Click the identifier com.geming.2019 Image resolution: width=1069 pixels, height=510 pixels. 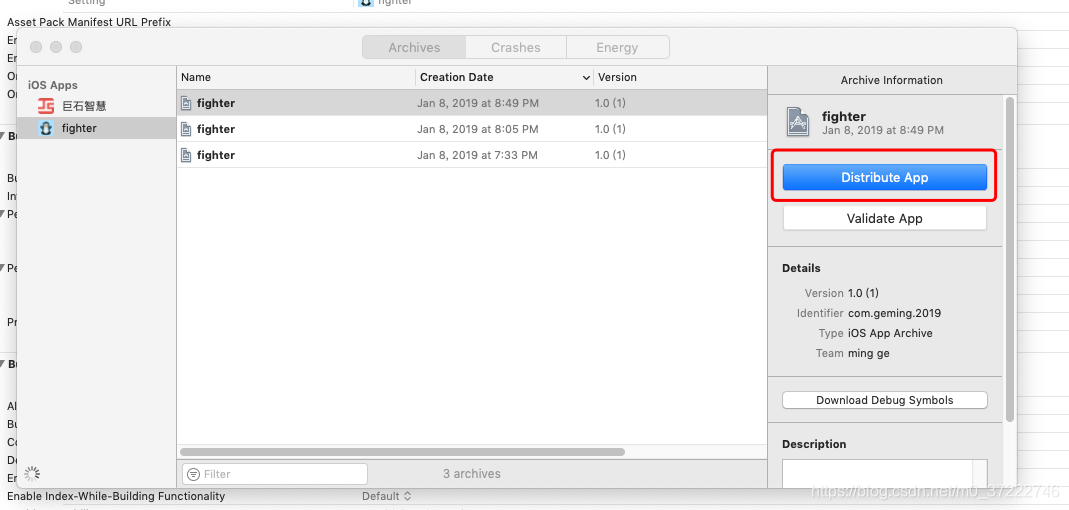click(x=894, y=313)
